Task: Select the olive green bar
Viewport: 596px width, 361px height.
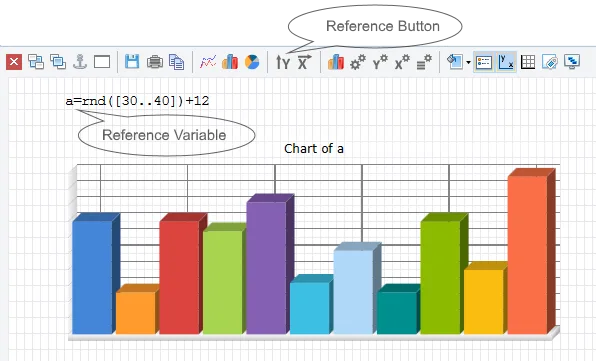Action: (440, 277)
